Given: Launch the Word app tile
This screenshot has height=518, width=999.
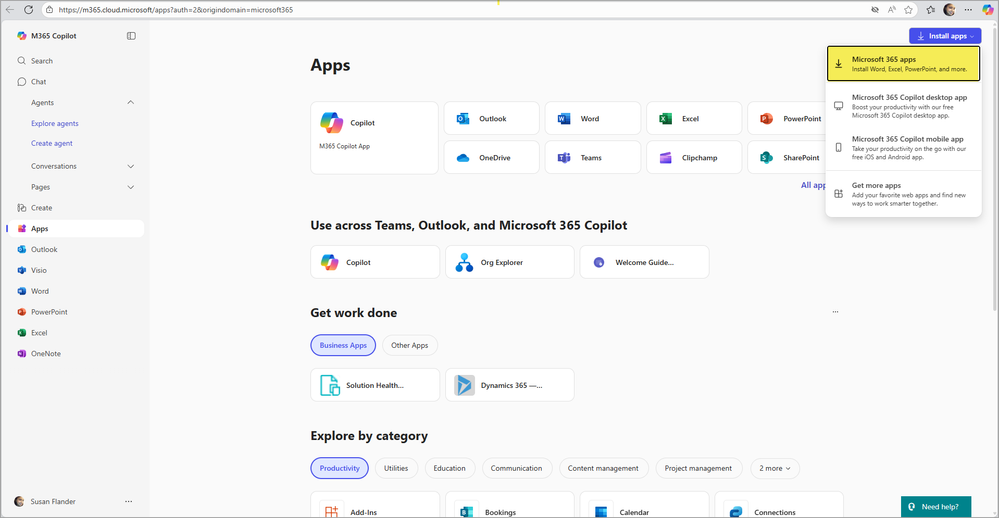Looking at the screenshot, I should pyautogui.click(x=593, y=119).
